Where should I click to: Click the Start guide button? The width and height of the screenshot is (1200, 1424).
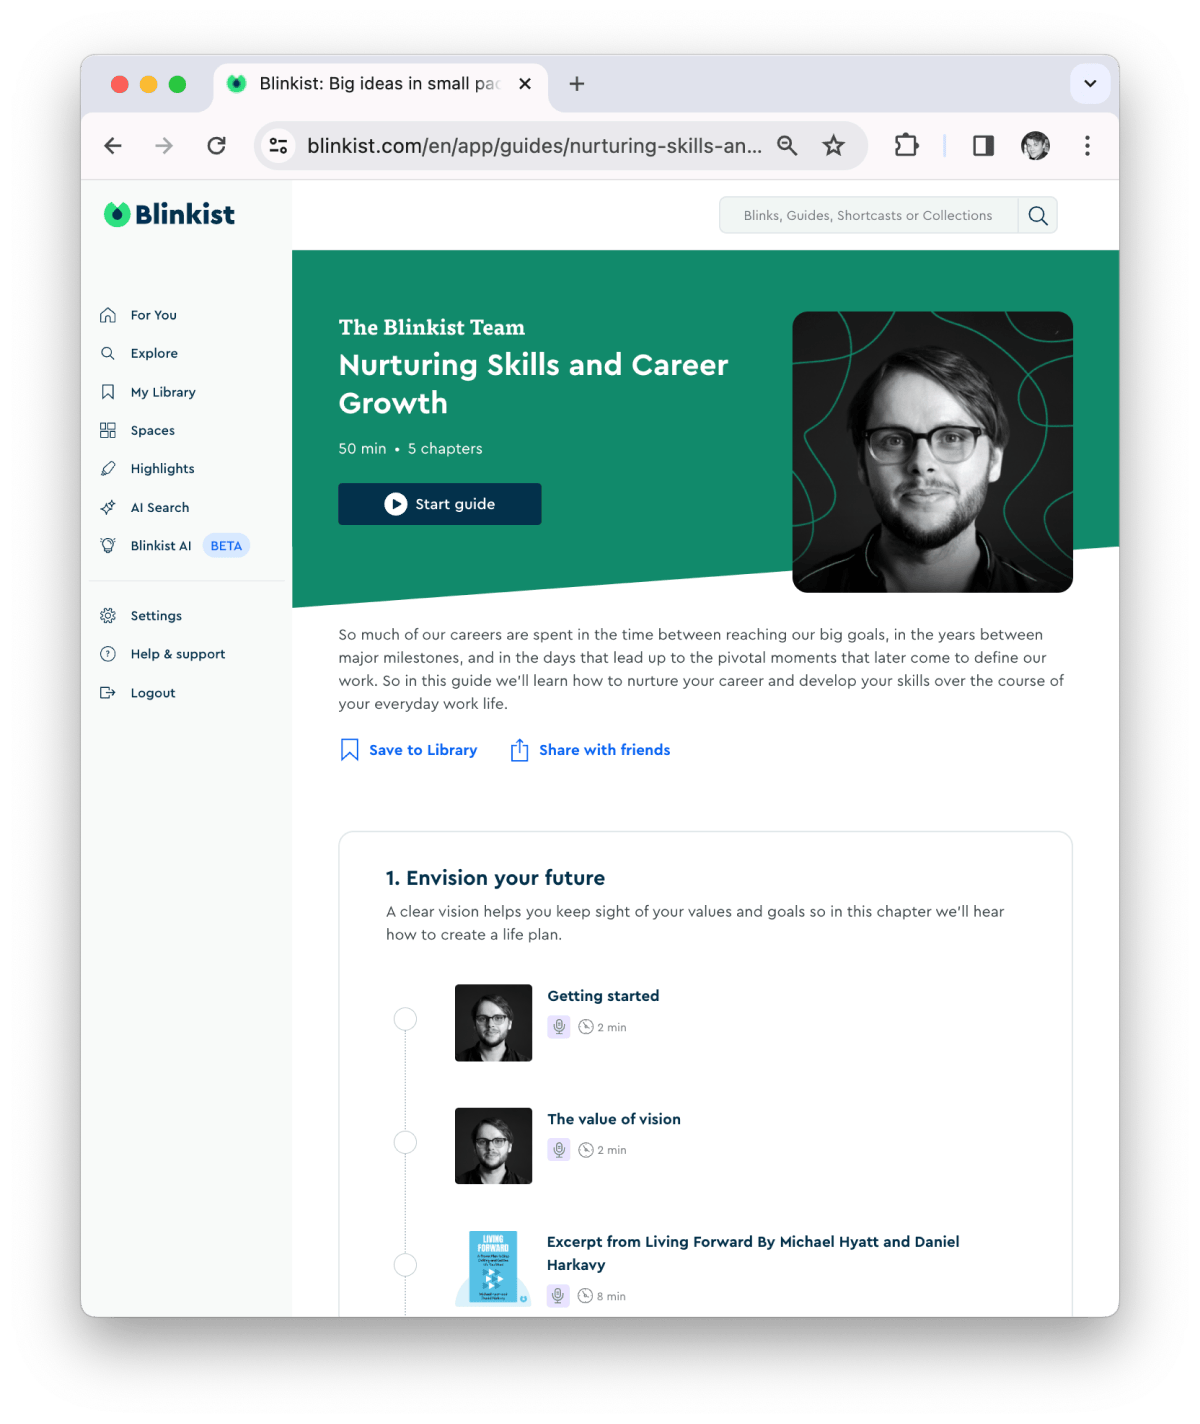coord(440,504)
